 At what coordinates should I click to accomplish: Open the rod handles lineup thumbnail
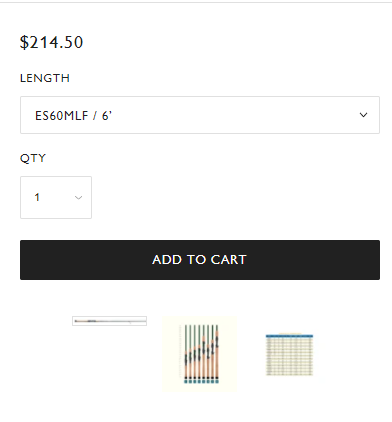click(x=200, y=354)
